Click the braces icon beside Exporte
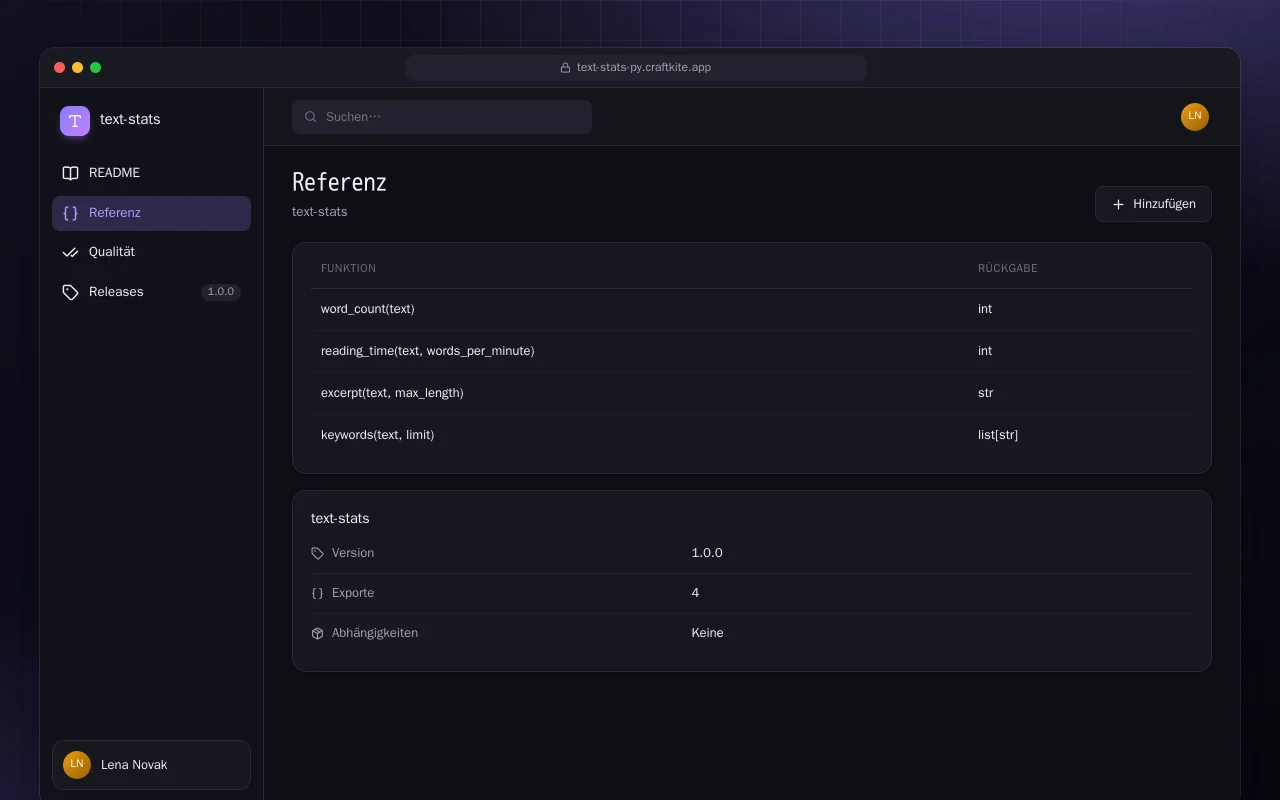This screenshot has height=800, width=1280. (317, 593)
